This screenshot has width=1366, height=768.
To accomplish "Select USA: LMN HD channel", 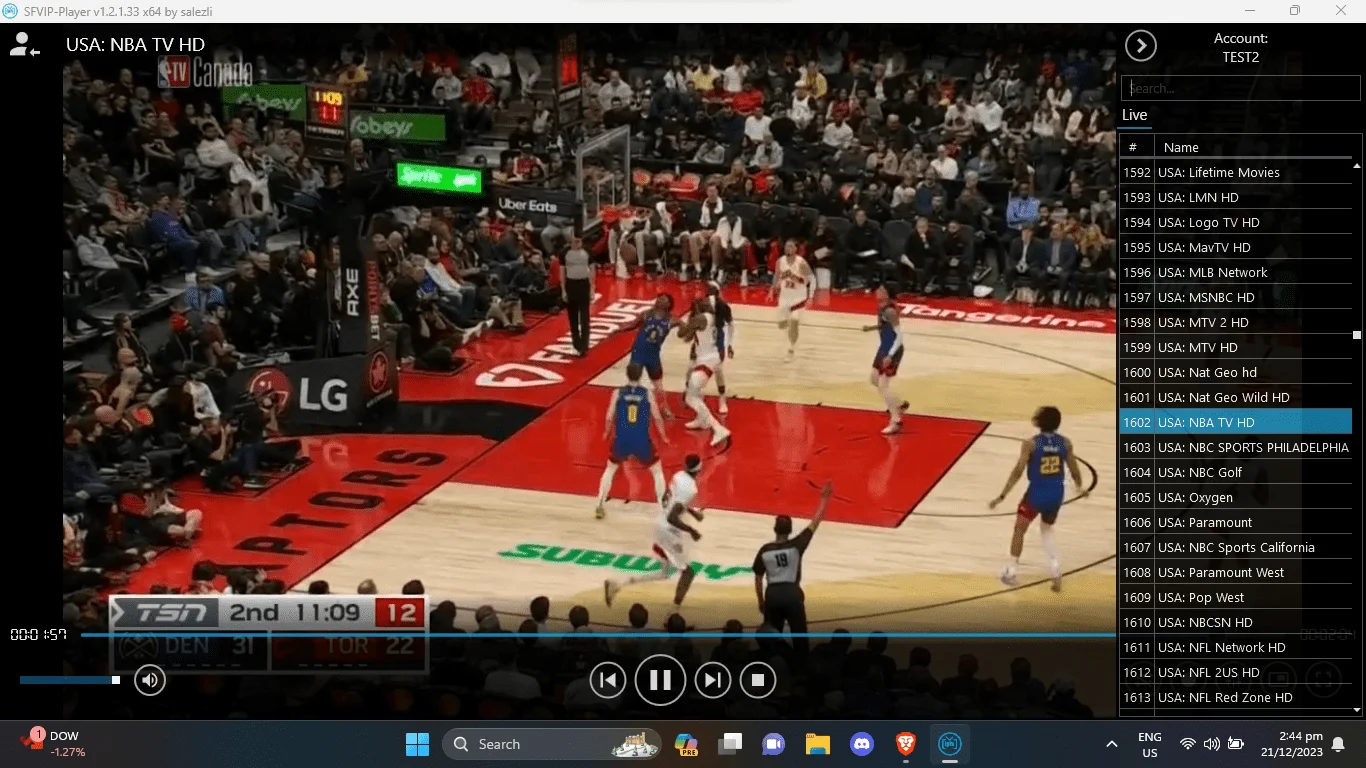I will pyautogui.click(x=1236, y=197).
